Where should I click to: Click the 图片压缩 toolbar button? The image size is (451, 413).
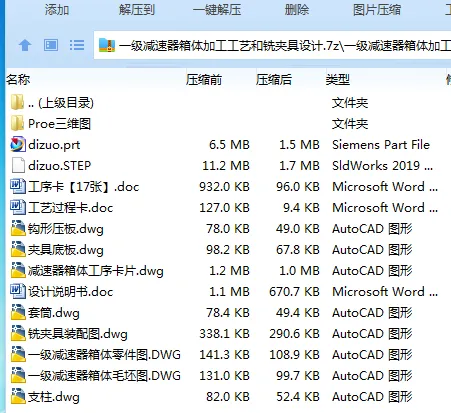pyautogui.click(x=377, y=10)
